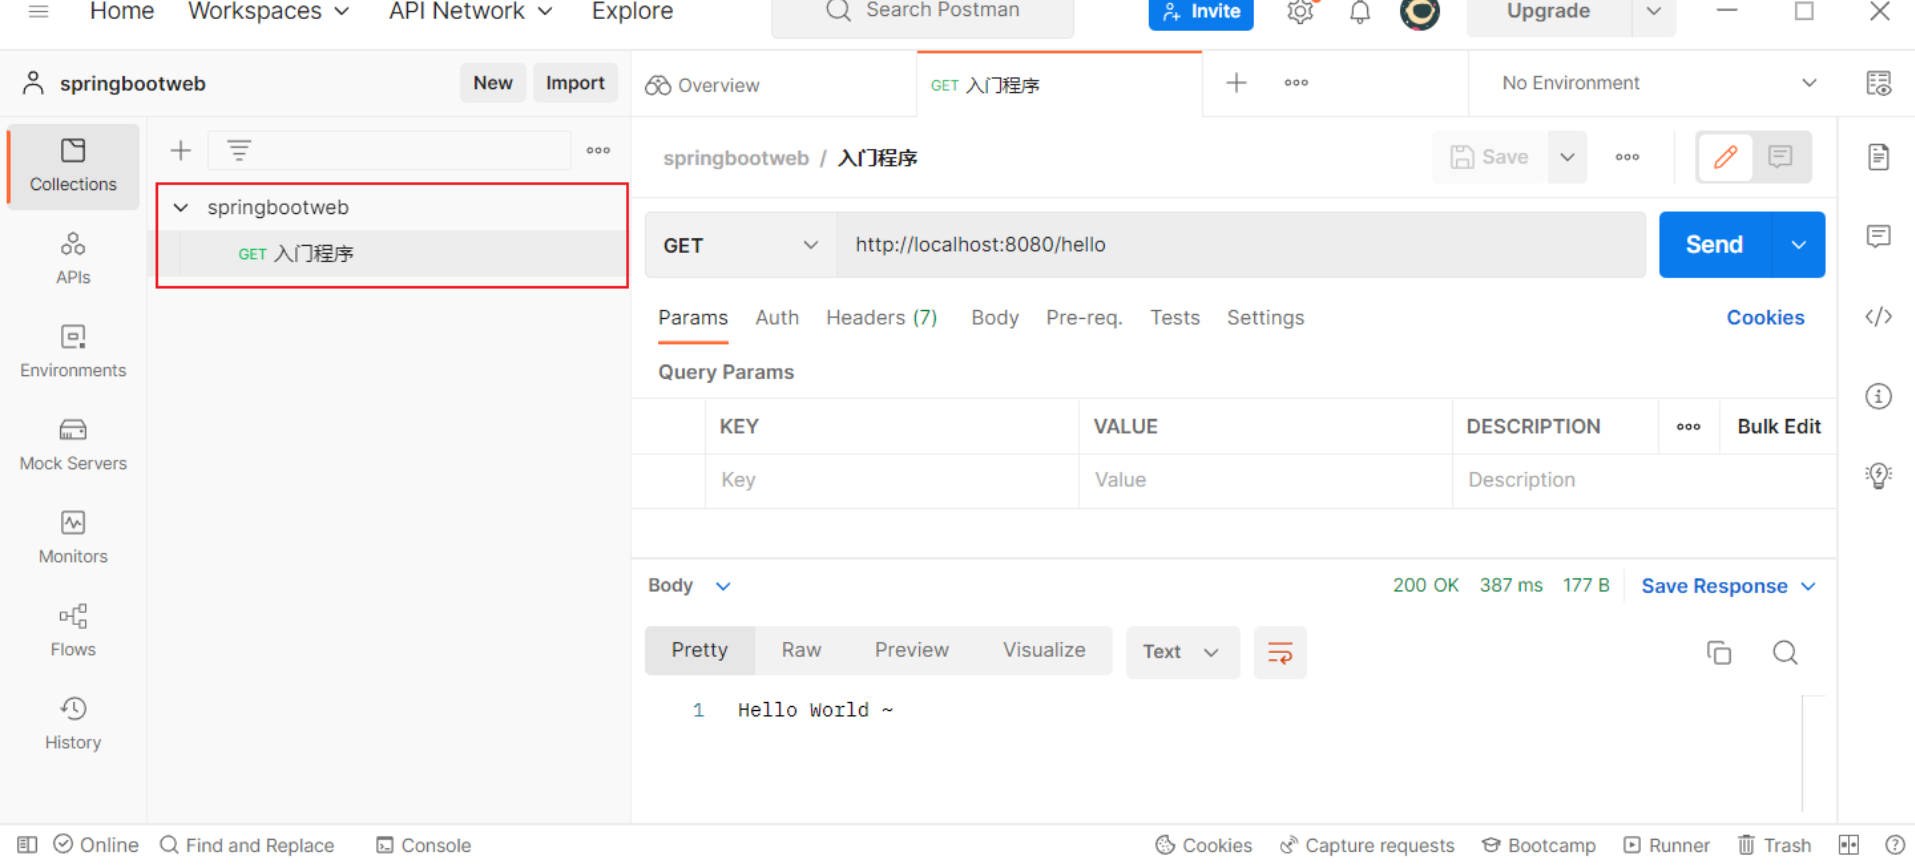Image resolution: width=1915 pixels, height=867 pixels.
Task: Click the Send button
Action: coord(1714,245)
